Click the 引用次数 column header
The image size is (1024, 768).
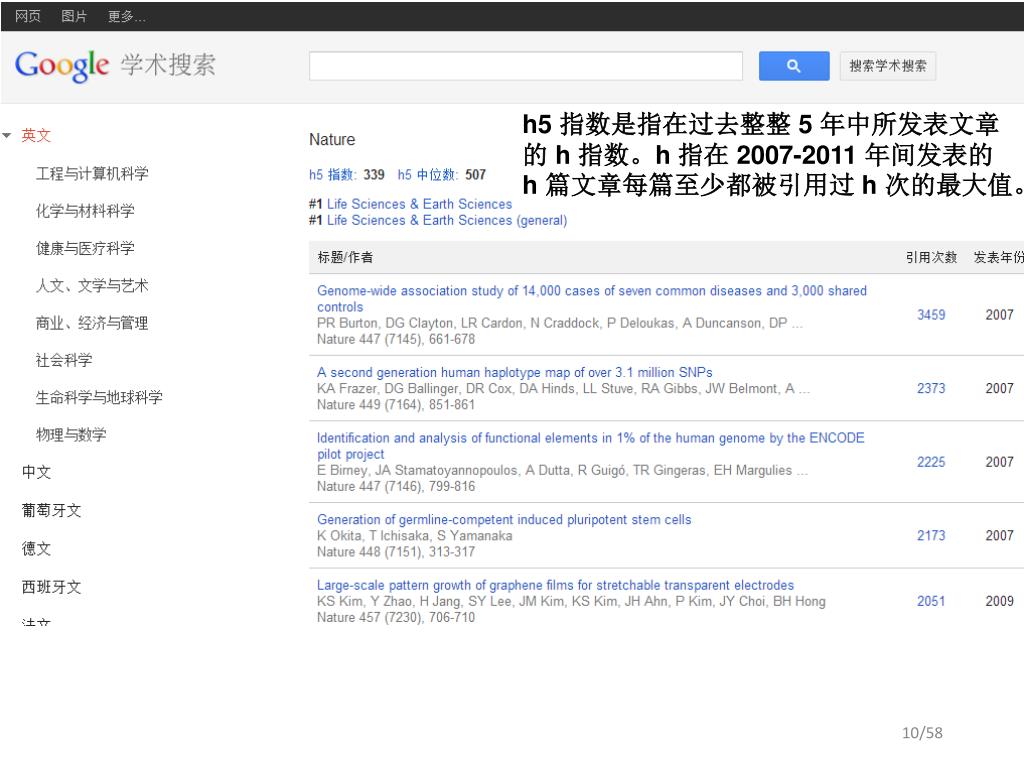point(931,257)
